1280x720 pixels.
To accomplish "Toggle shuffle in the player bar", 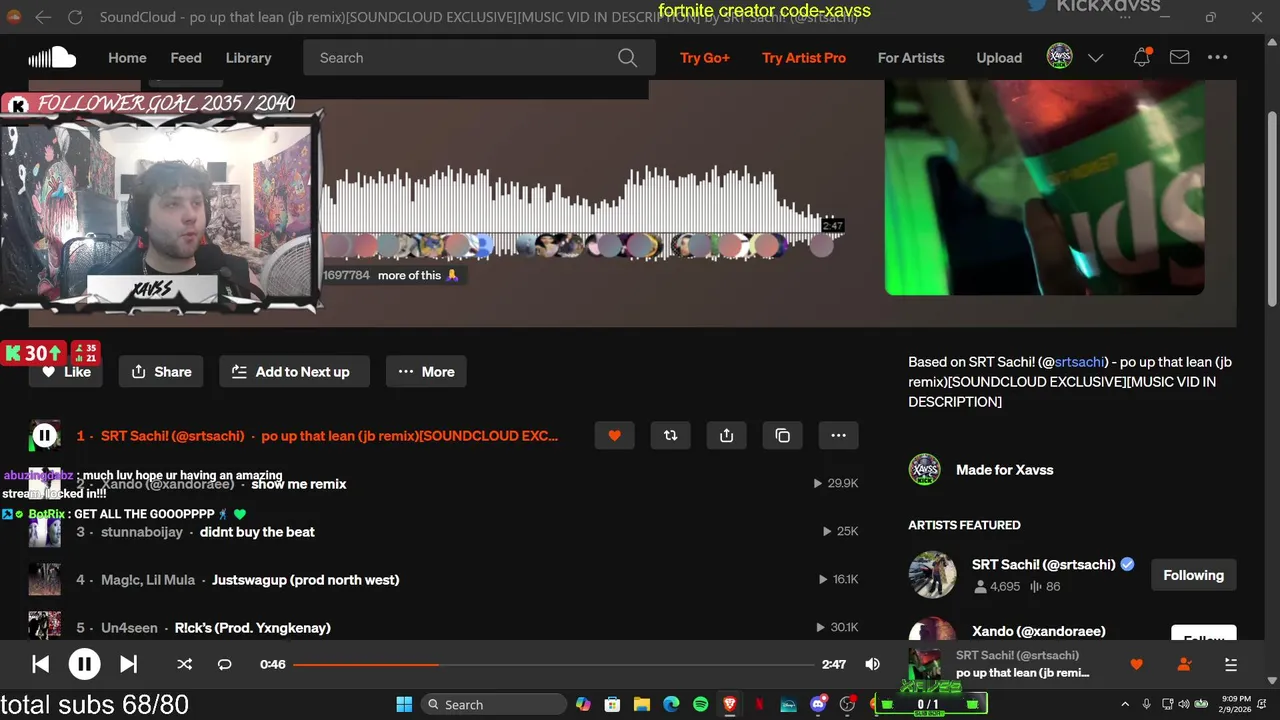I will [184, 664].
